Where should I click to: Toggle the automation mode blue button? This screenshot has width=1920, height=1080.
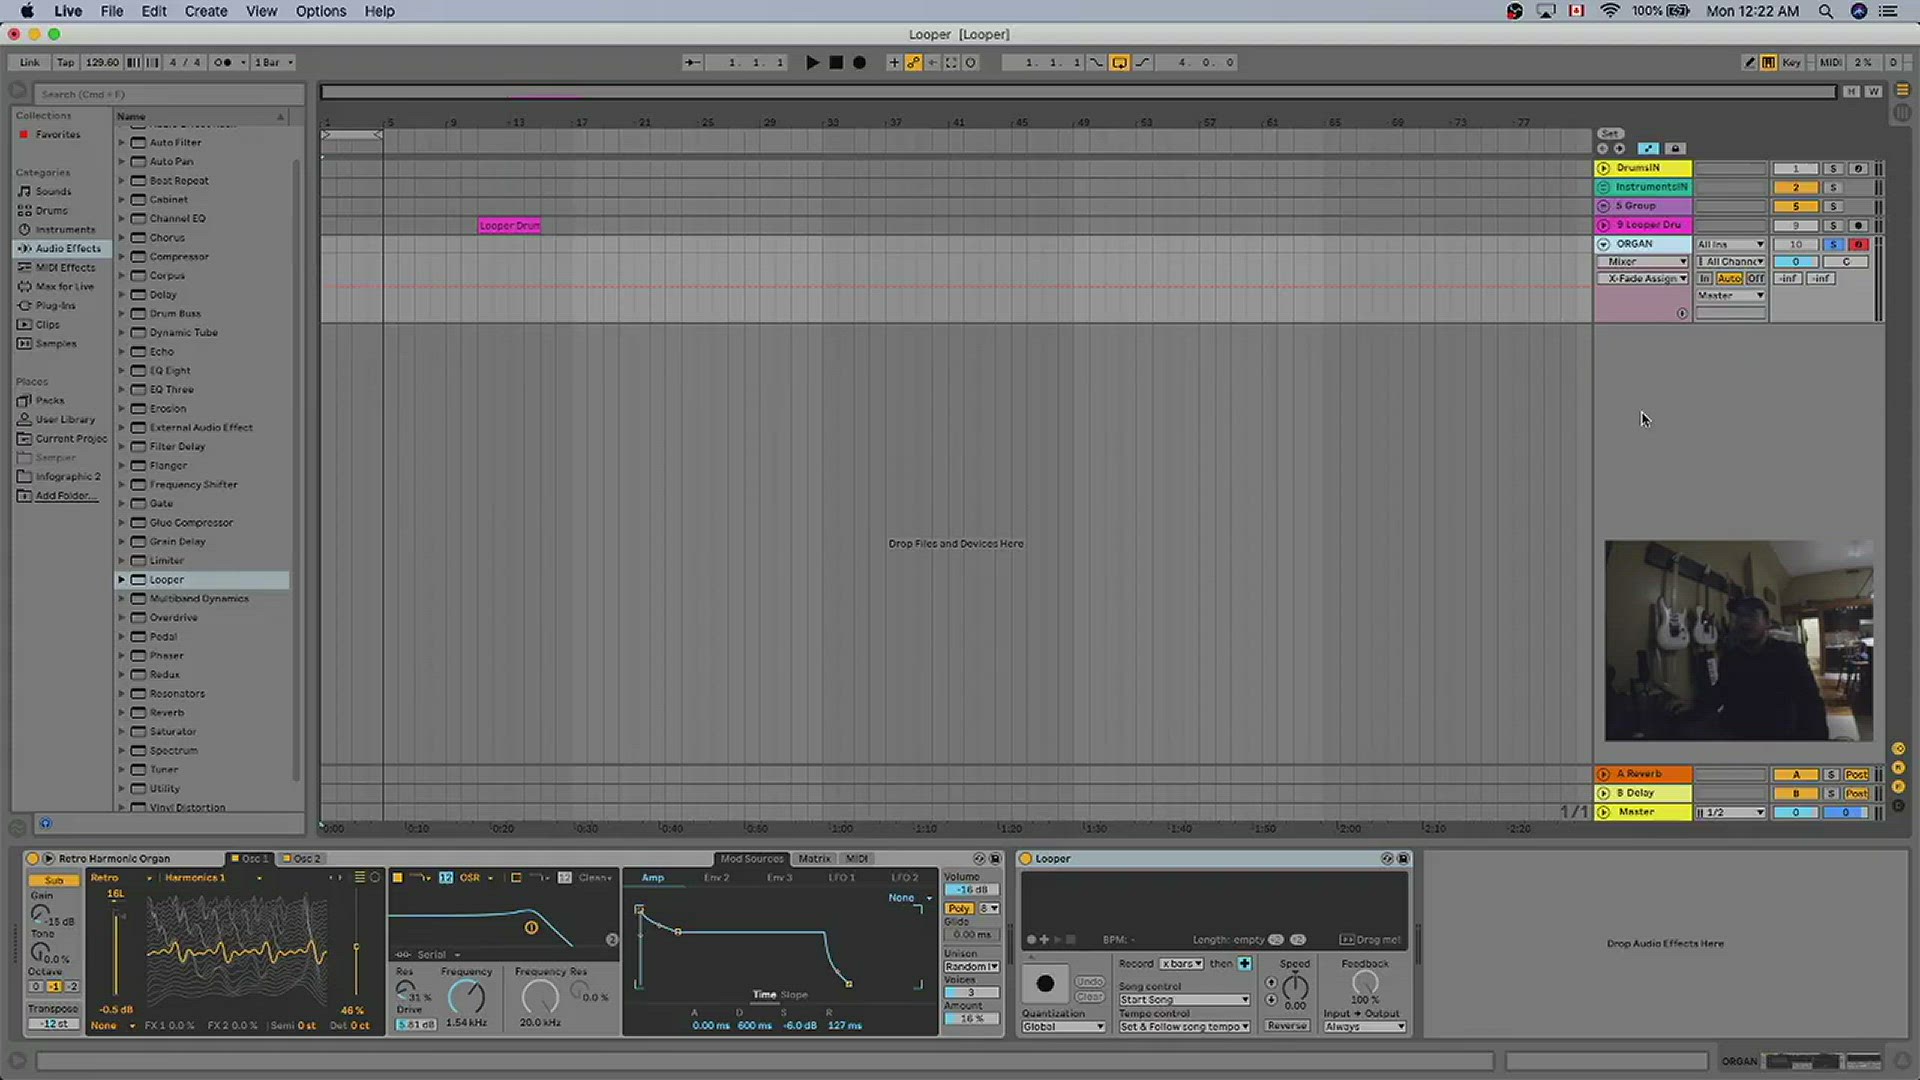click(x=1649, y=149)
